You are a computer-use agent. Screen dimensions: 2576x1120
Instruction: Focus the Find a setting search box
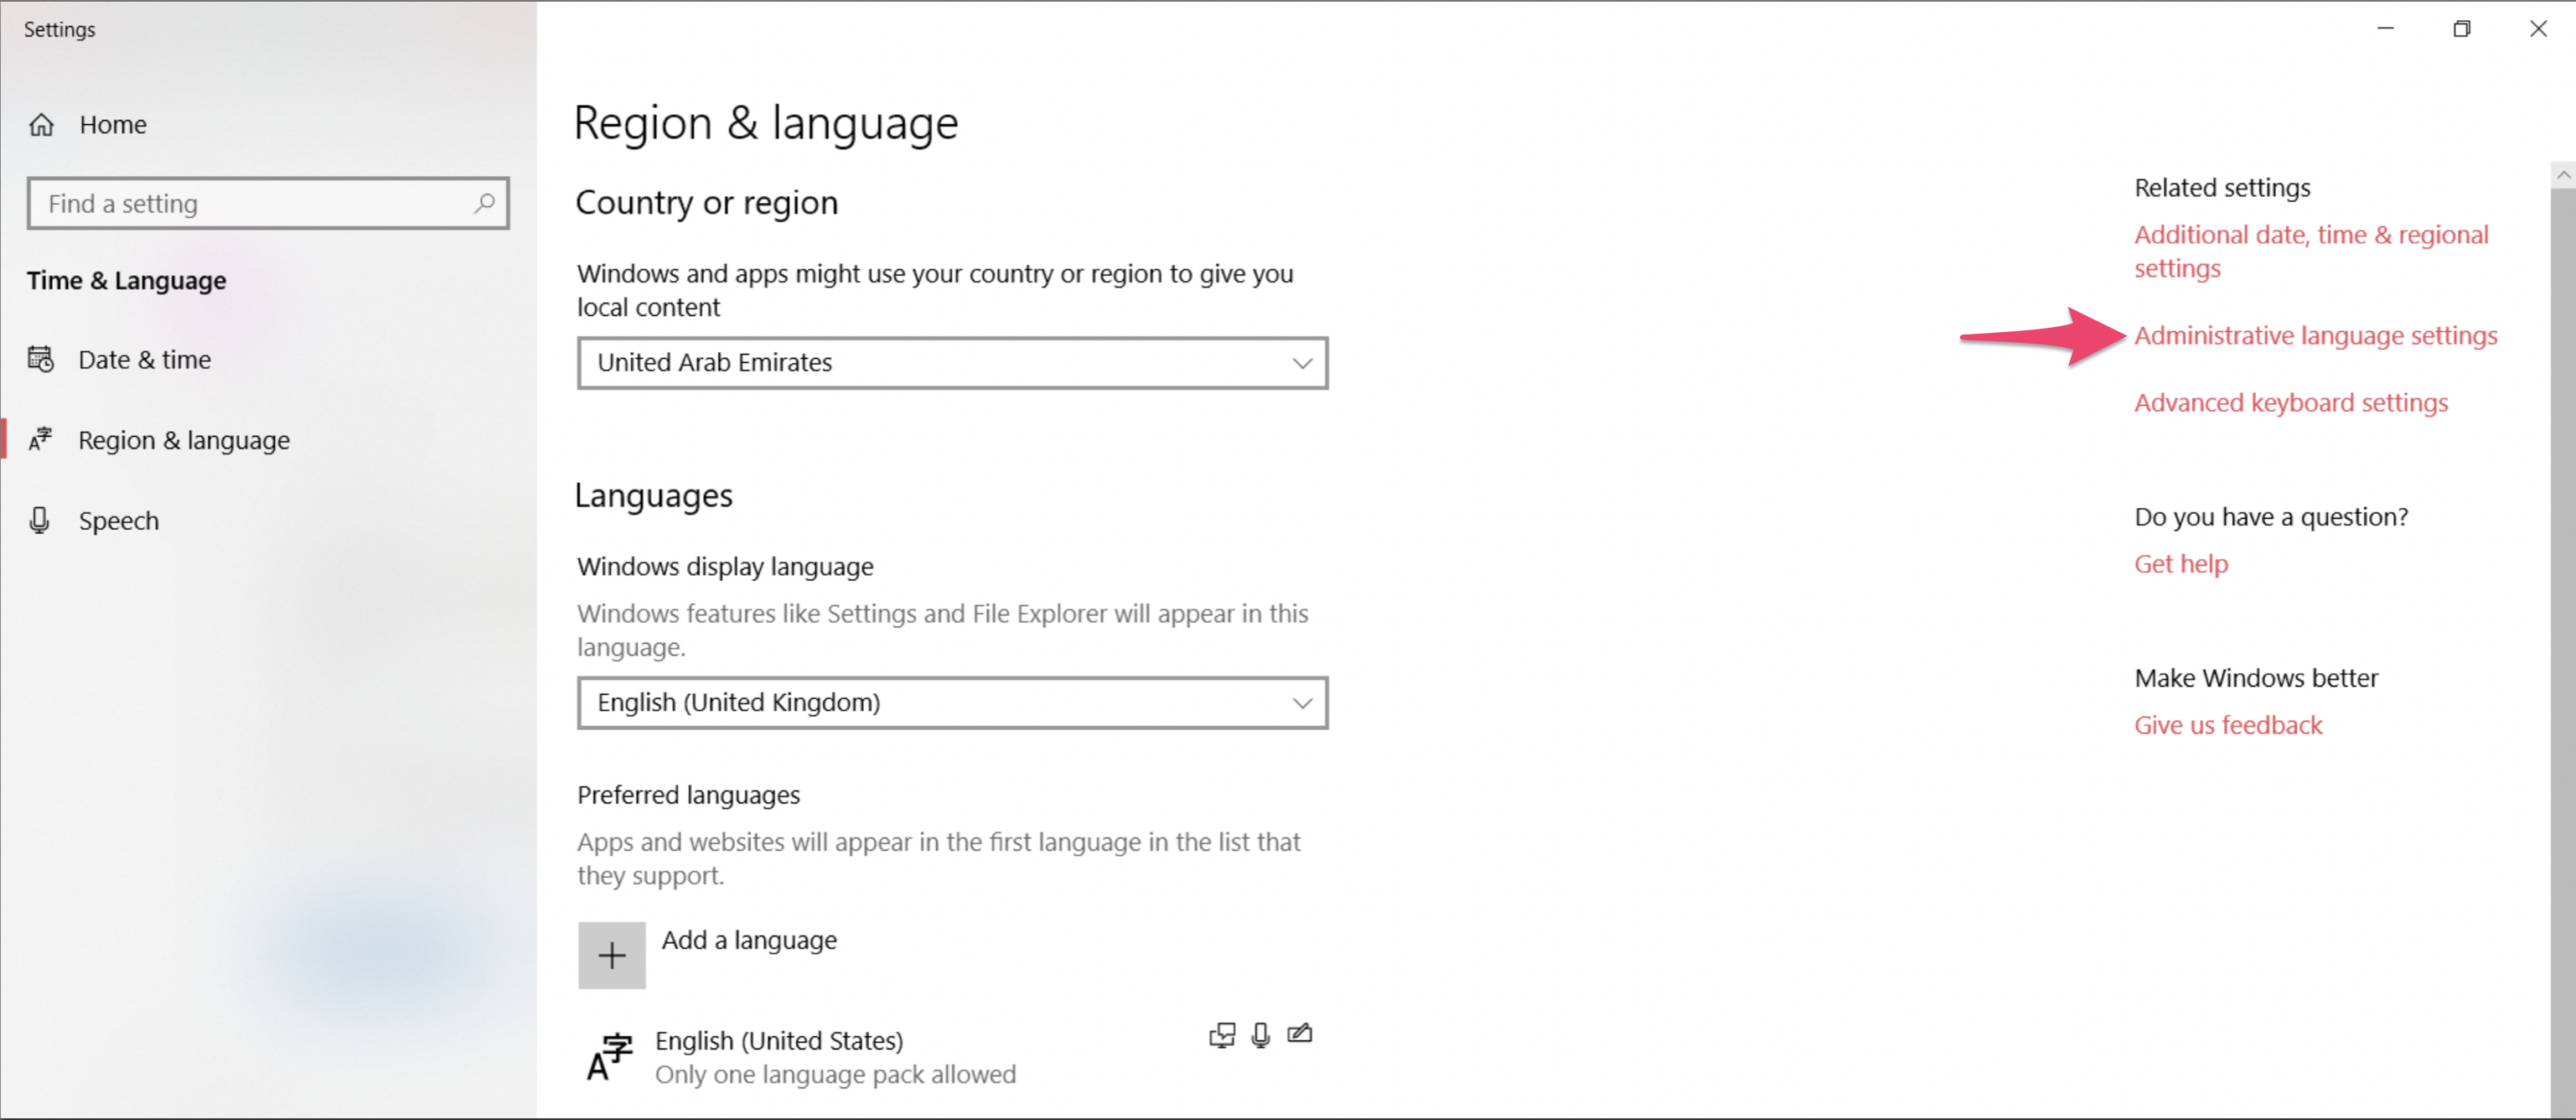[x=268, y=203]
